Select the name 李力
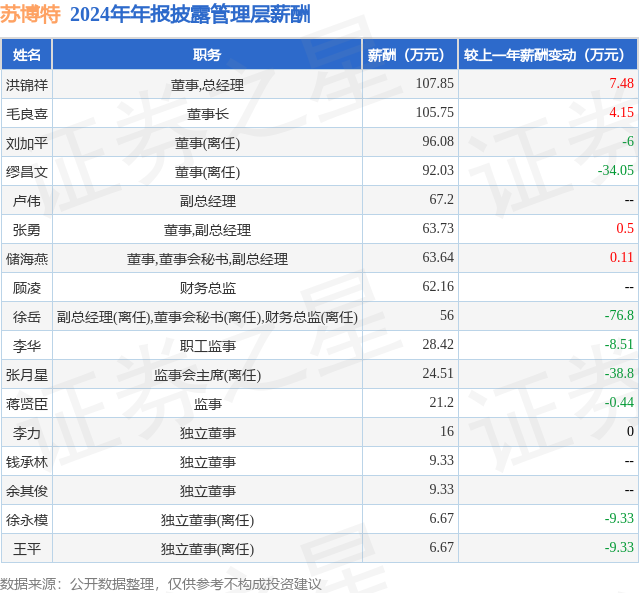Screen dimensions: 639x593 tap(27, 433)
